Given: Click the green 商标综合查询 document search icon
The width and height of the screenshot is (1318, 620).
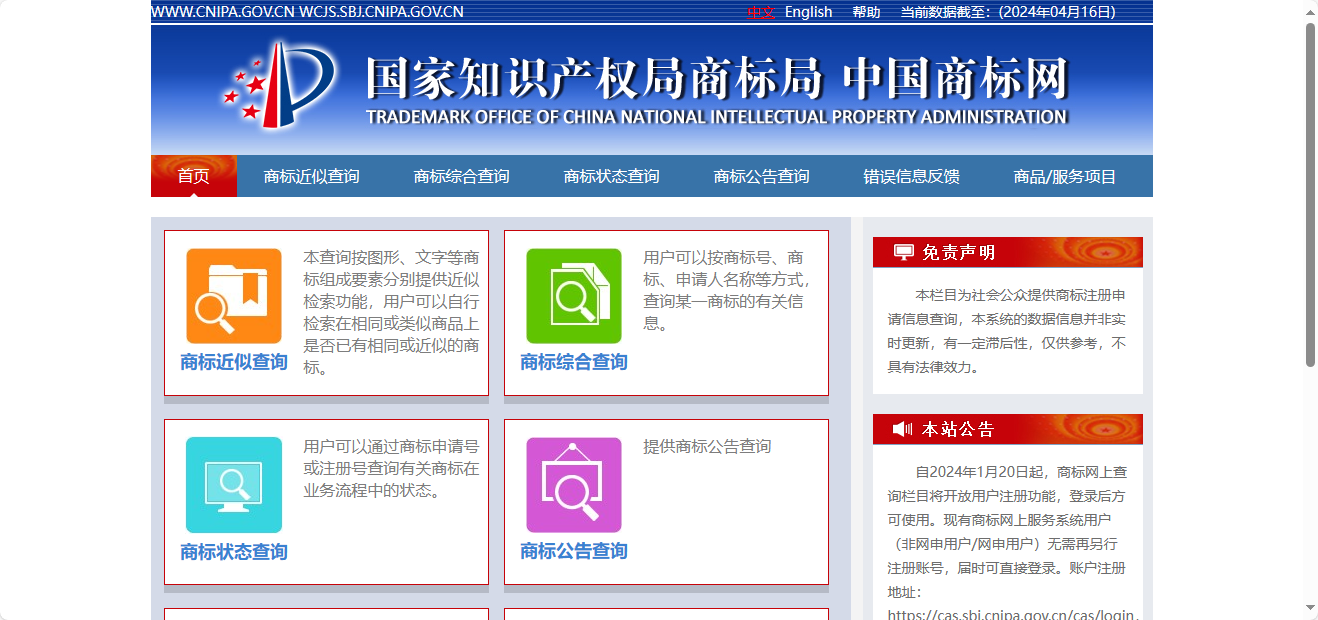Looking at the screenshot, I should click(574, 296).
